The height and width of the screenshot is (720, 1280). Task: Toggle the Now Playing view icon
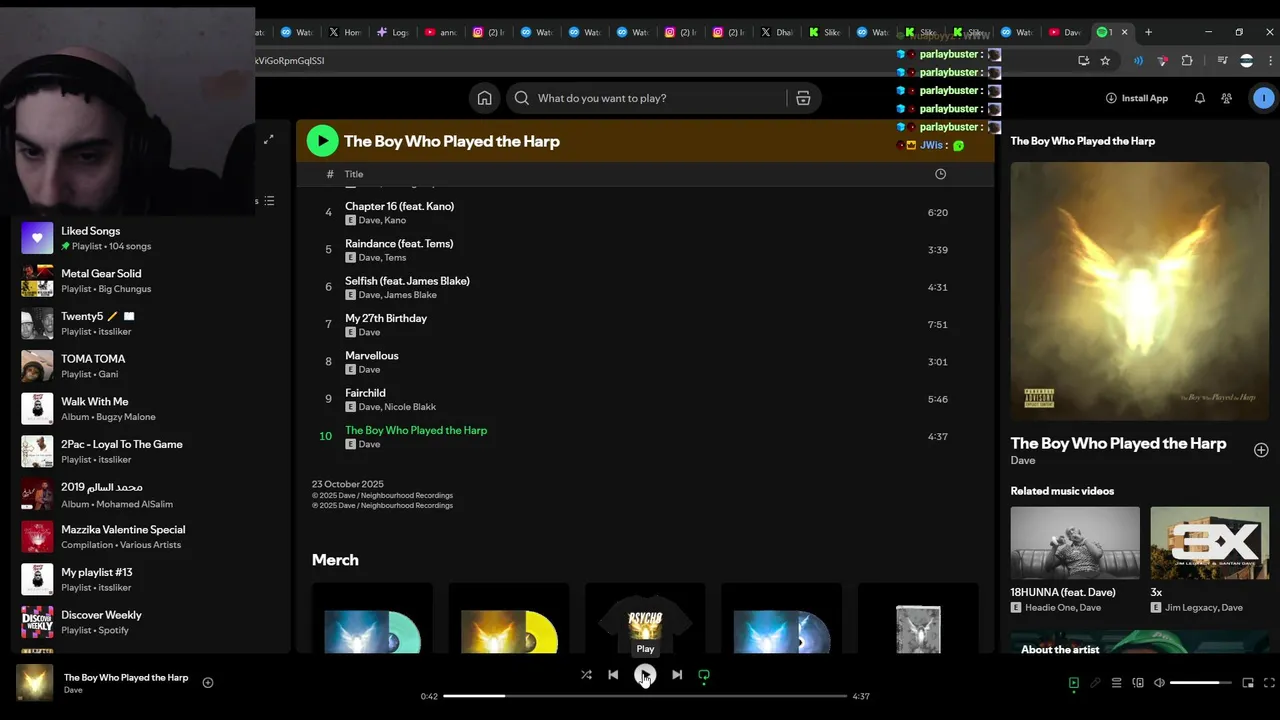point(1074,683)
